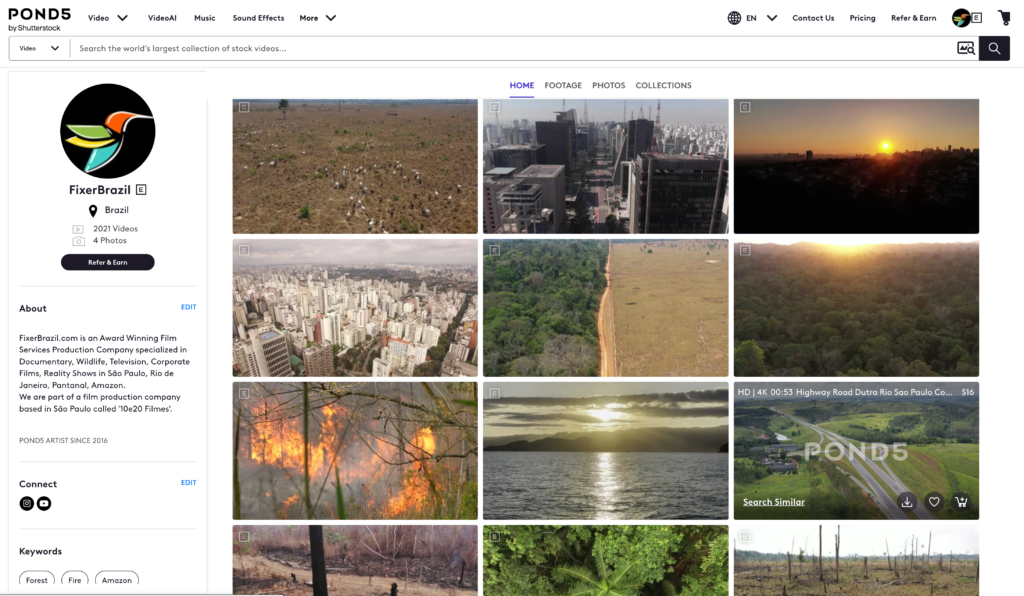Image resolution: width=1024 pixels, height=596 pixels.
Task: Favorite the Highway Road Dutra clip
Action: pos(934,501)
